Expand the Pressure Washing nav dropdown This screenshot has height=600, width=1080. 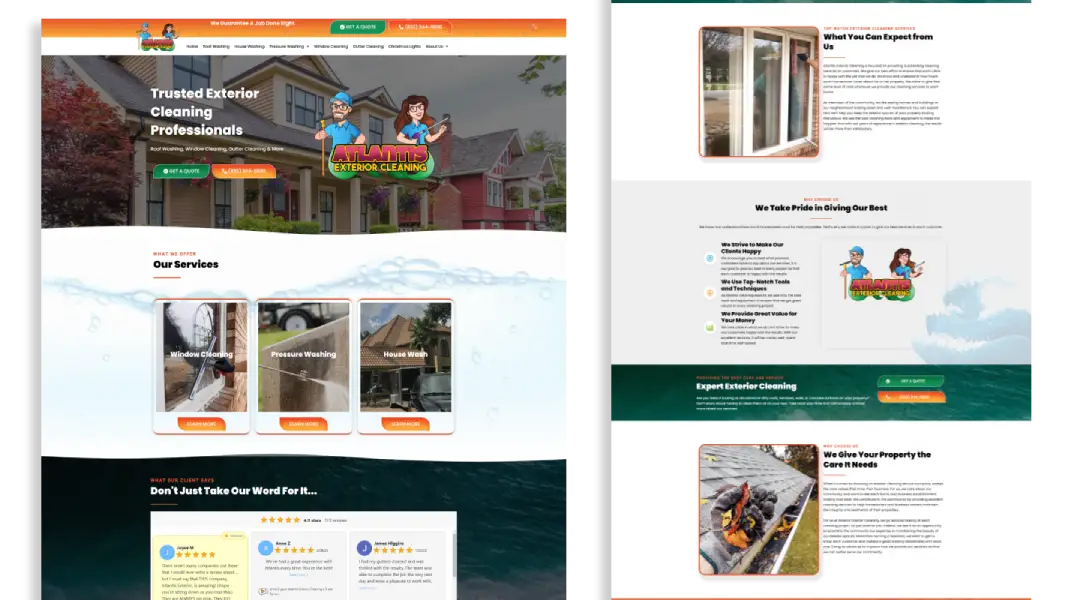point(289,46)
